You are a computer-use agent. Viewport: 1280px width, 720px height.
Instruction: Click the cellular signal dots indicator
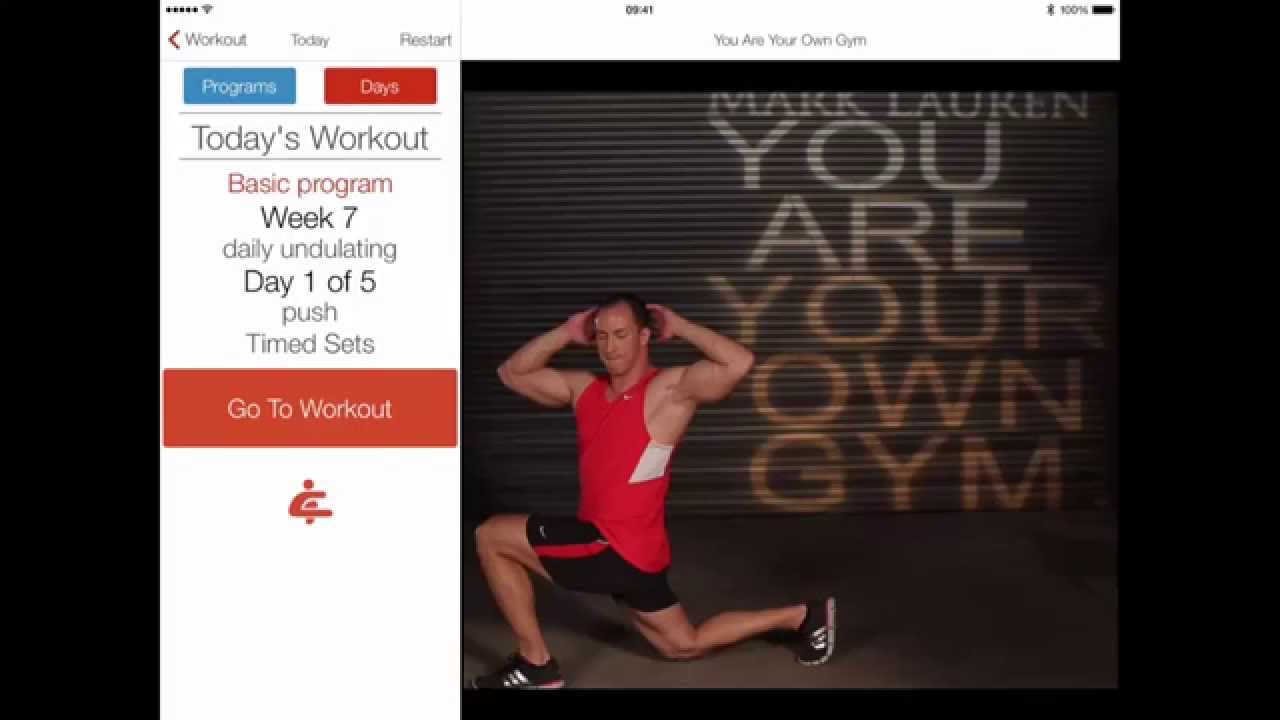tap(181, 9)
